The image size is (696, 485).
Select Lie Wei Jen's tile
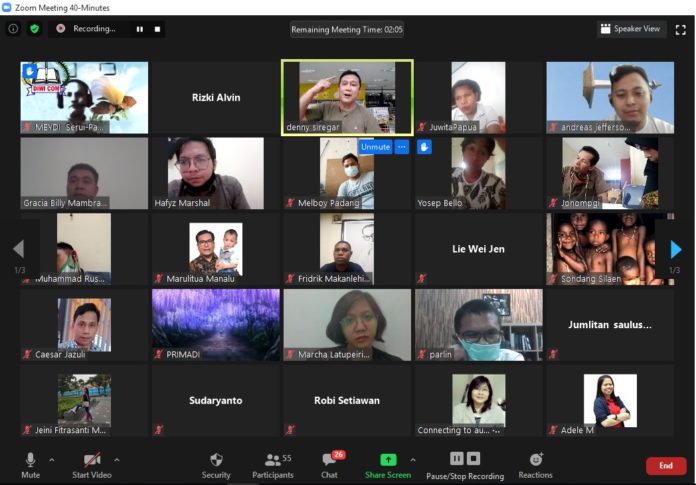click(x=478, y=249)
